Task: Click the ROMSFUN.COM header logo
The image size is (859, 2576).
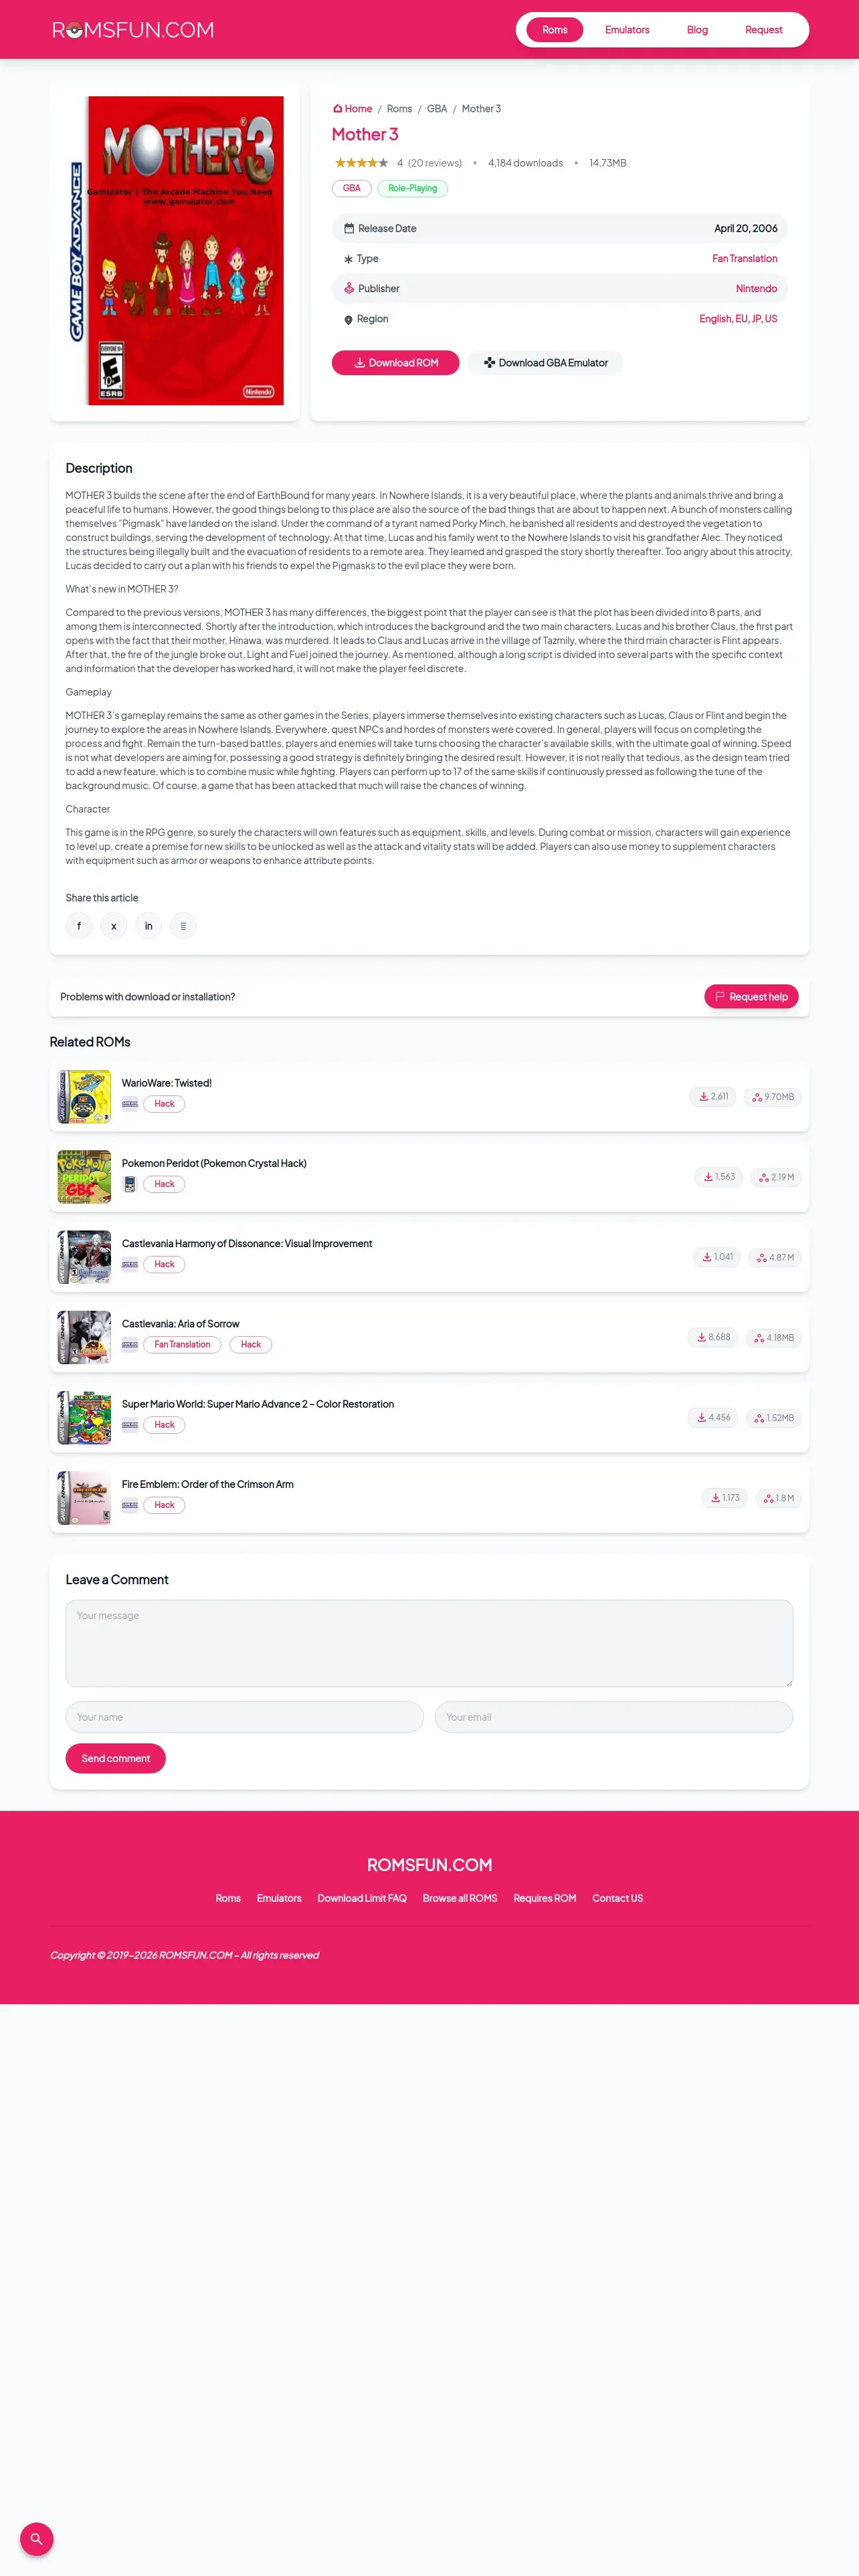Action: click(133, 30)
